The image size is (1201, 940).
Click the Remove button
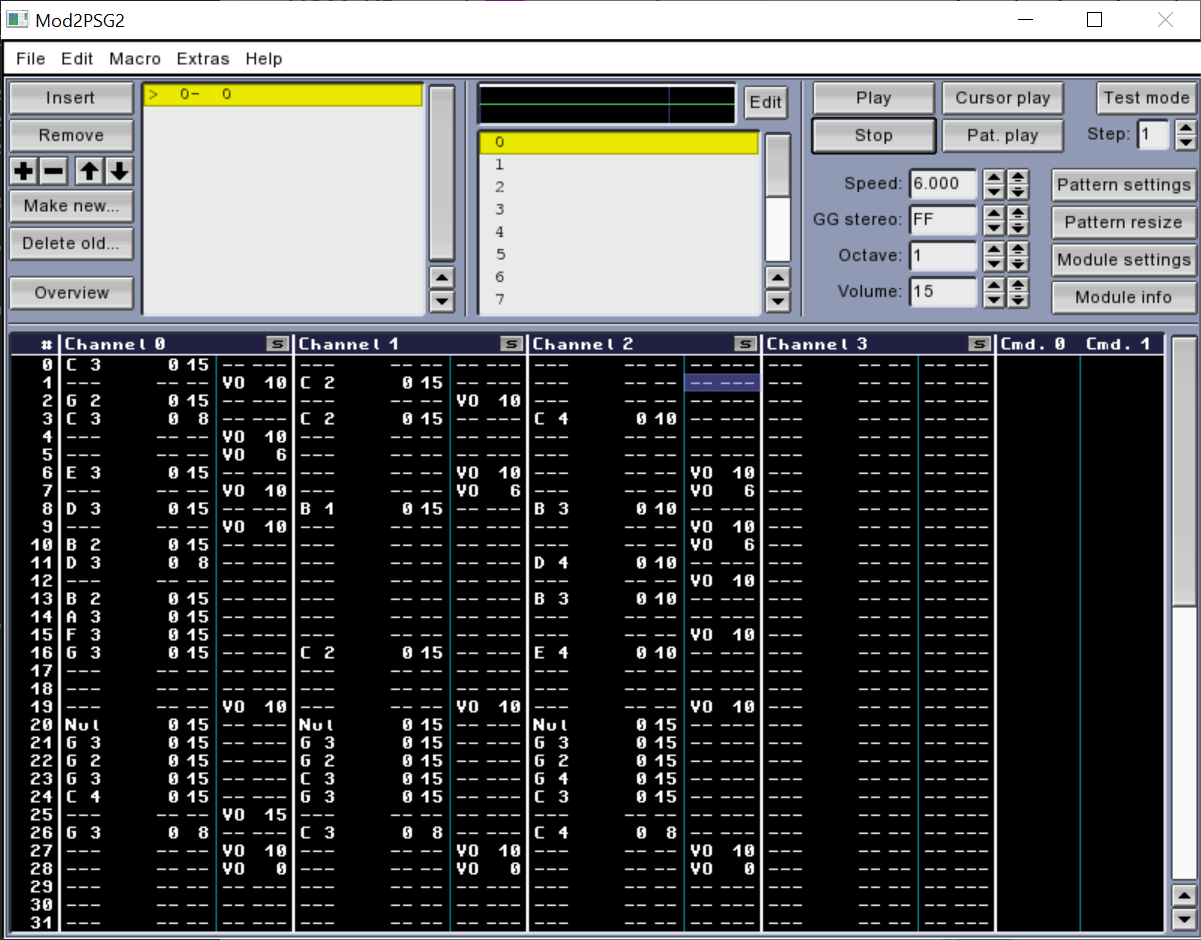click(71, 135)
